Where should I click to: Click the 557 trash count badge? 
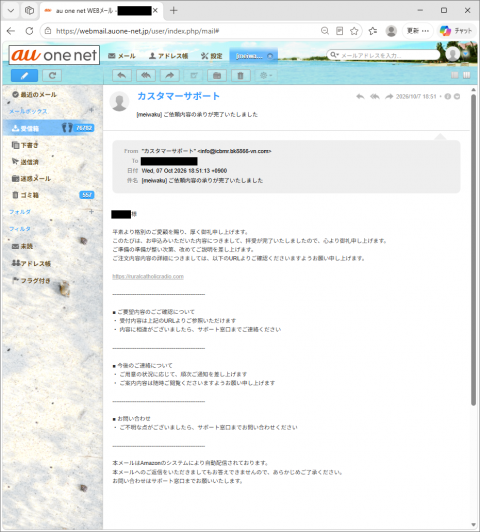pos(87,195)
